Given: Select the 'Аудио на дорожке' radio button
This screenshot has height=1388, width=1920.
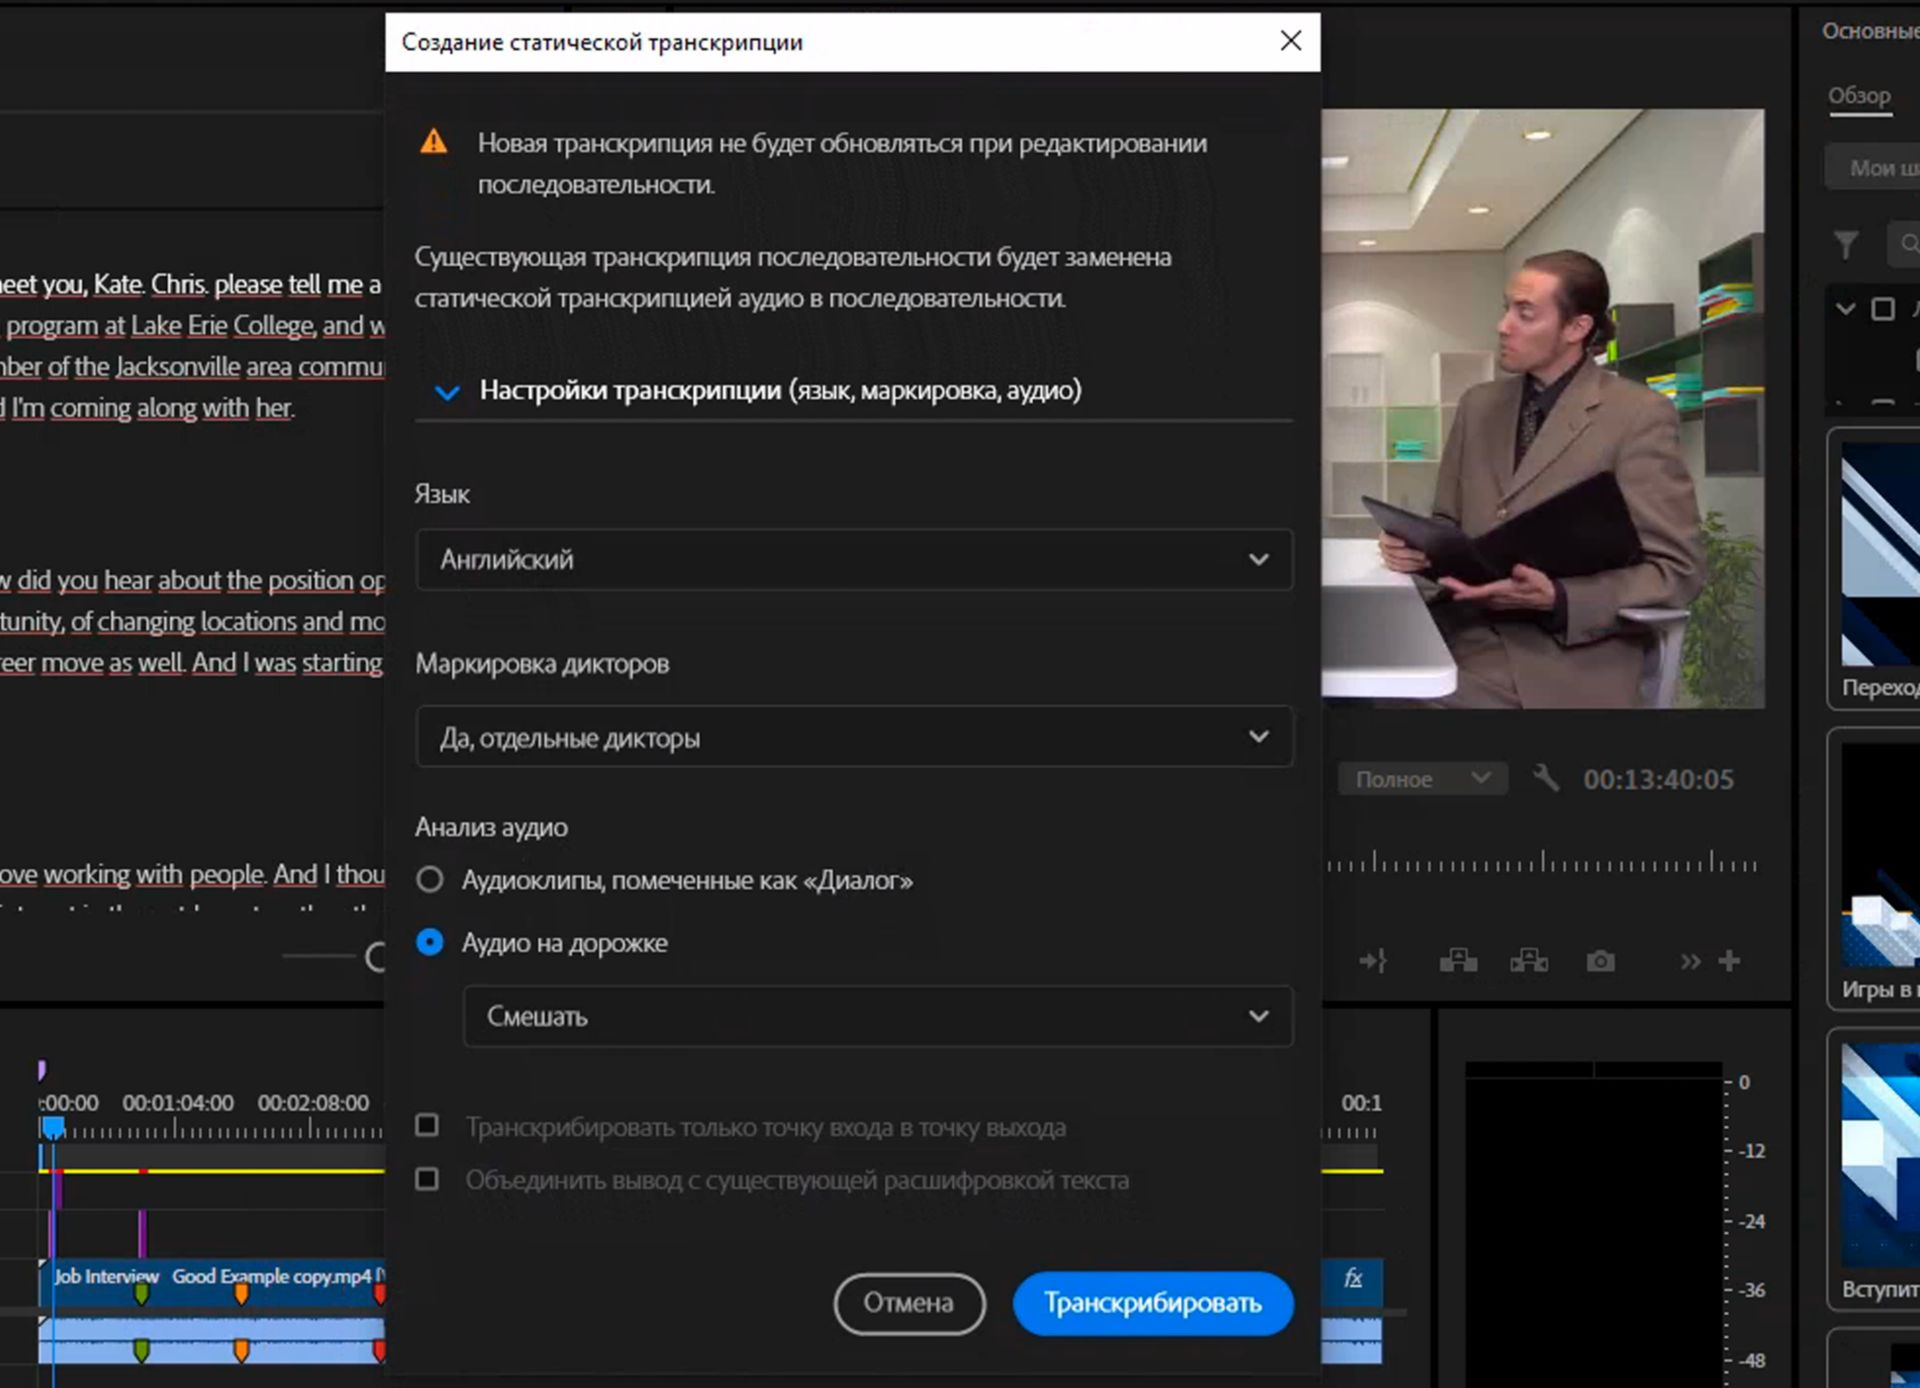Looking at the screenshot, I should coord(429,941).
